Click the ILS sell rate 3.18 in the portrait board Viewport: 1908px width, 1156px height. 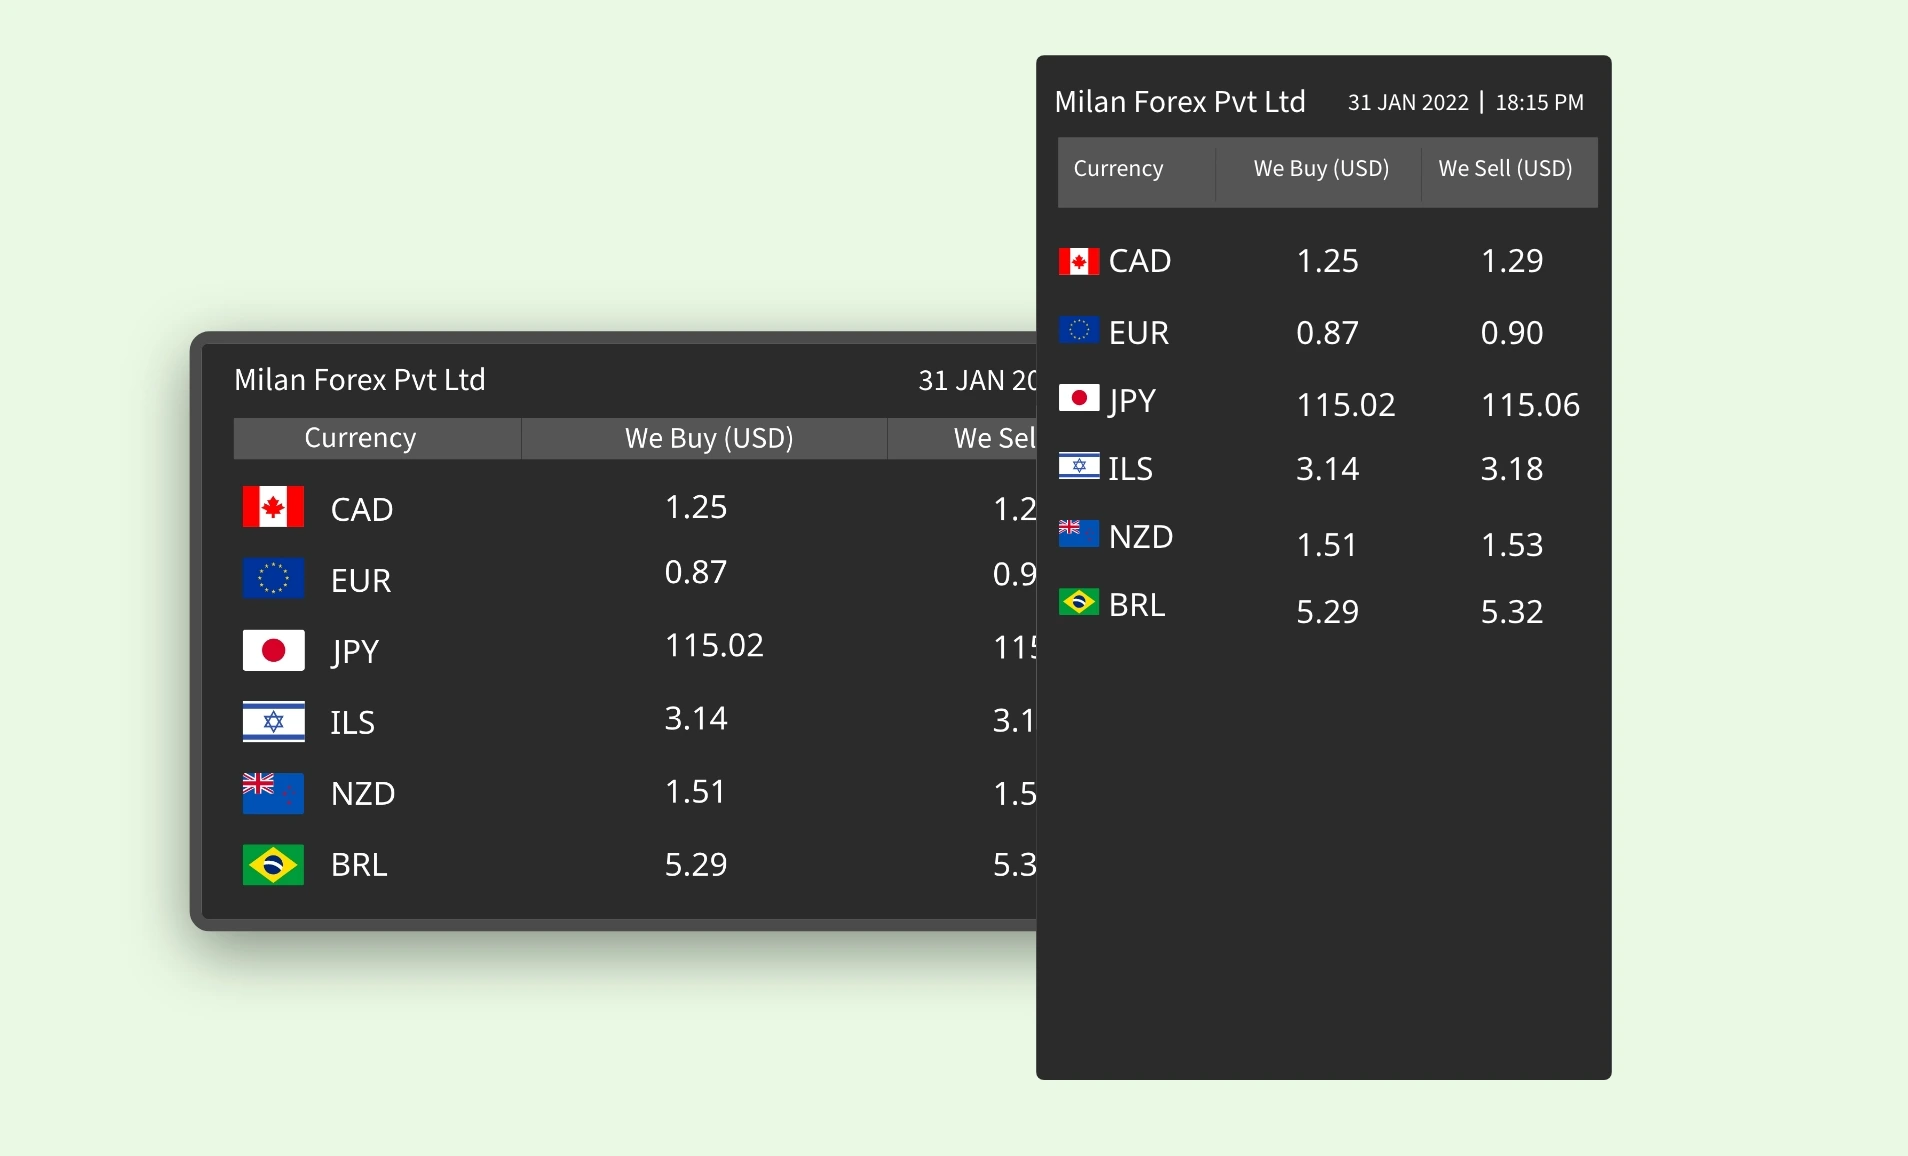click(x=1512, y=469)
